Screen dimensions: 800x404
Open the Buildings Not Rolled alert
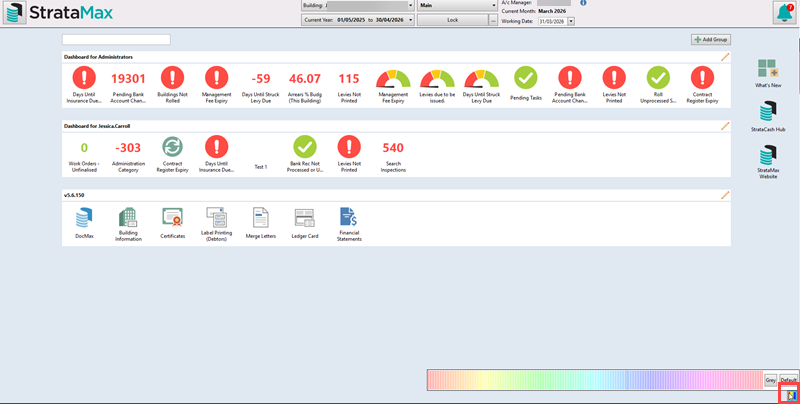[172, 85]
